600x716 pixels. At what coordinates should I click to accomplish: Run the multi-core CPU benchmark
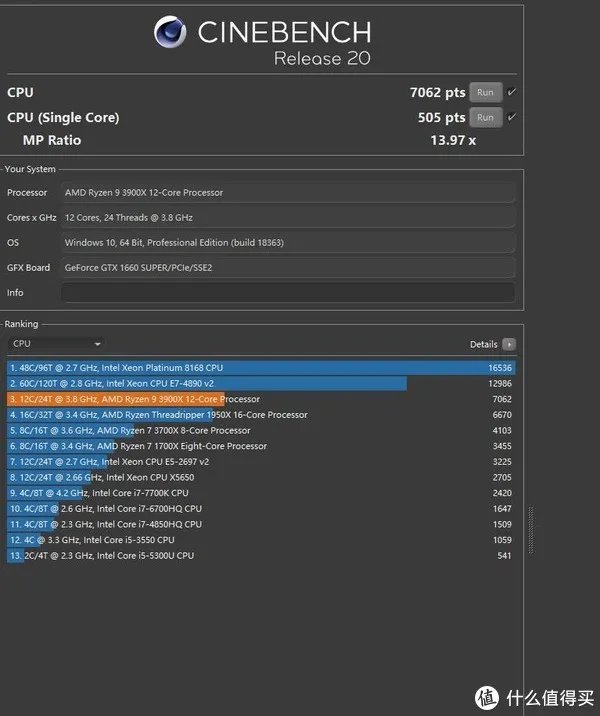[485, 92]
